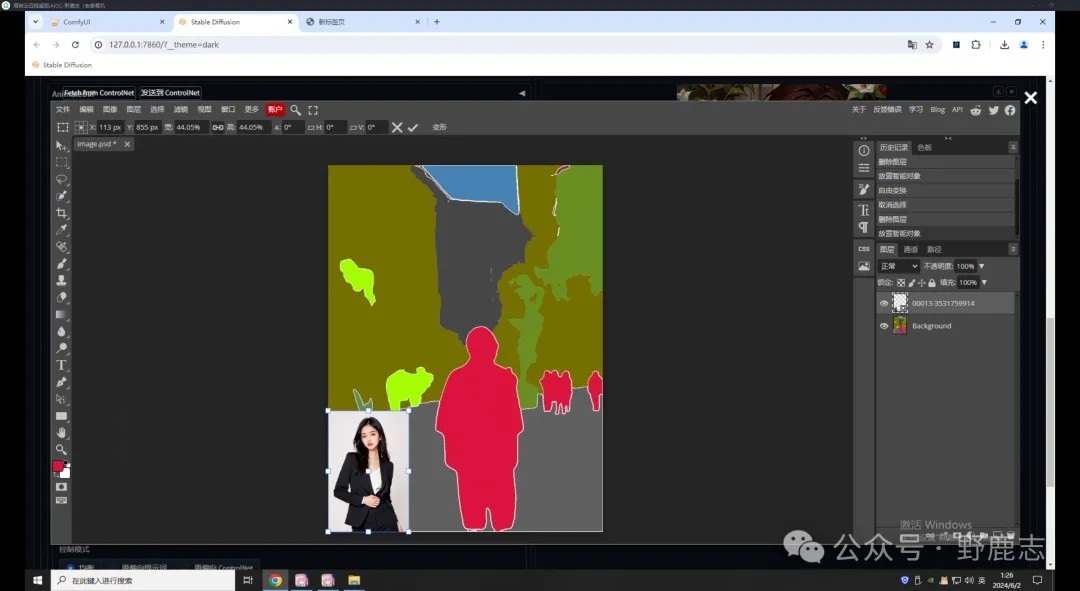Switch to the Channels tab
The image size is (1080, 591).
tap(911, 249)
